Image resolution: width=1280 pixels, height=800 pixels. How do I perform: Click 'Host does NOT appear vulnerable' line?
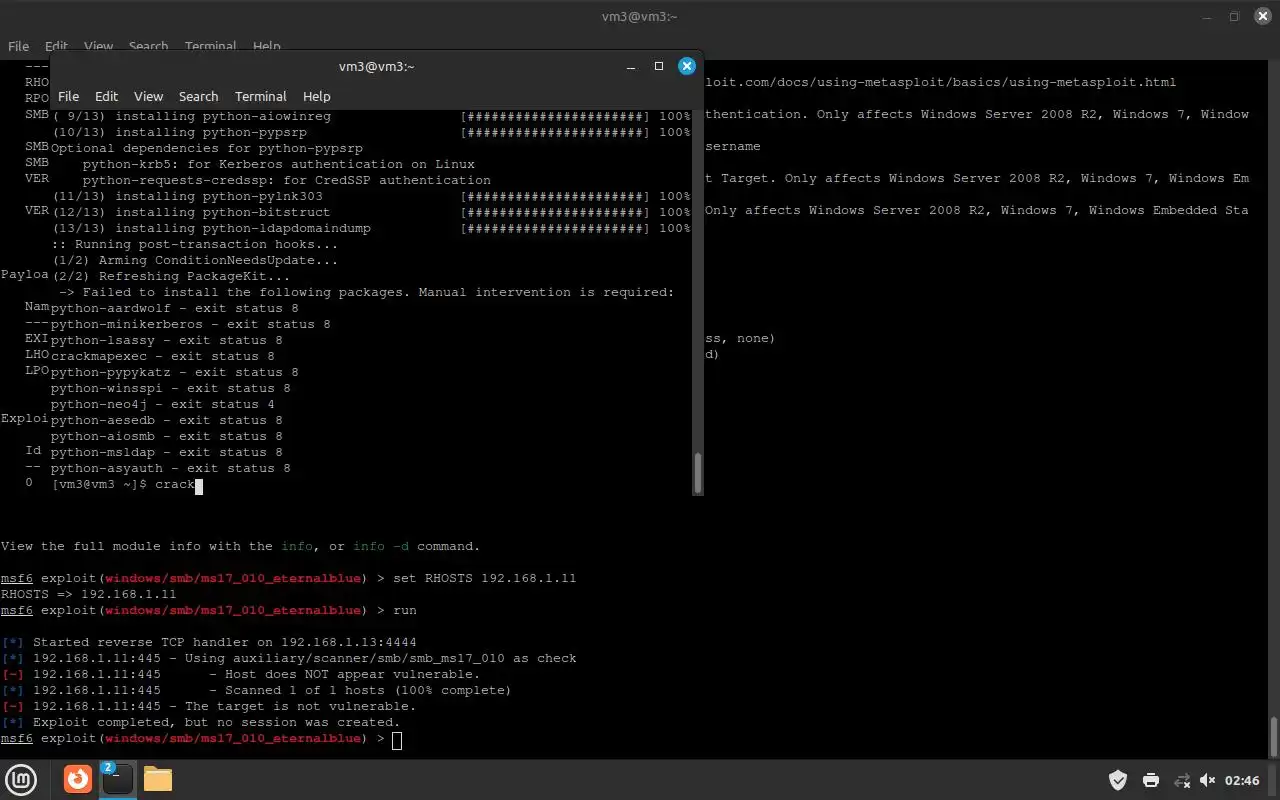[x=240, y=674]
